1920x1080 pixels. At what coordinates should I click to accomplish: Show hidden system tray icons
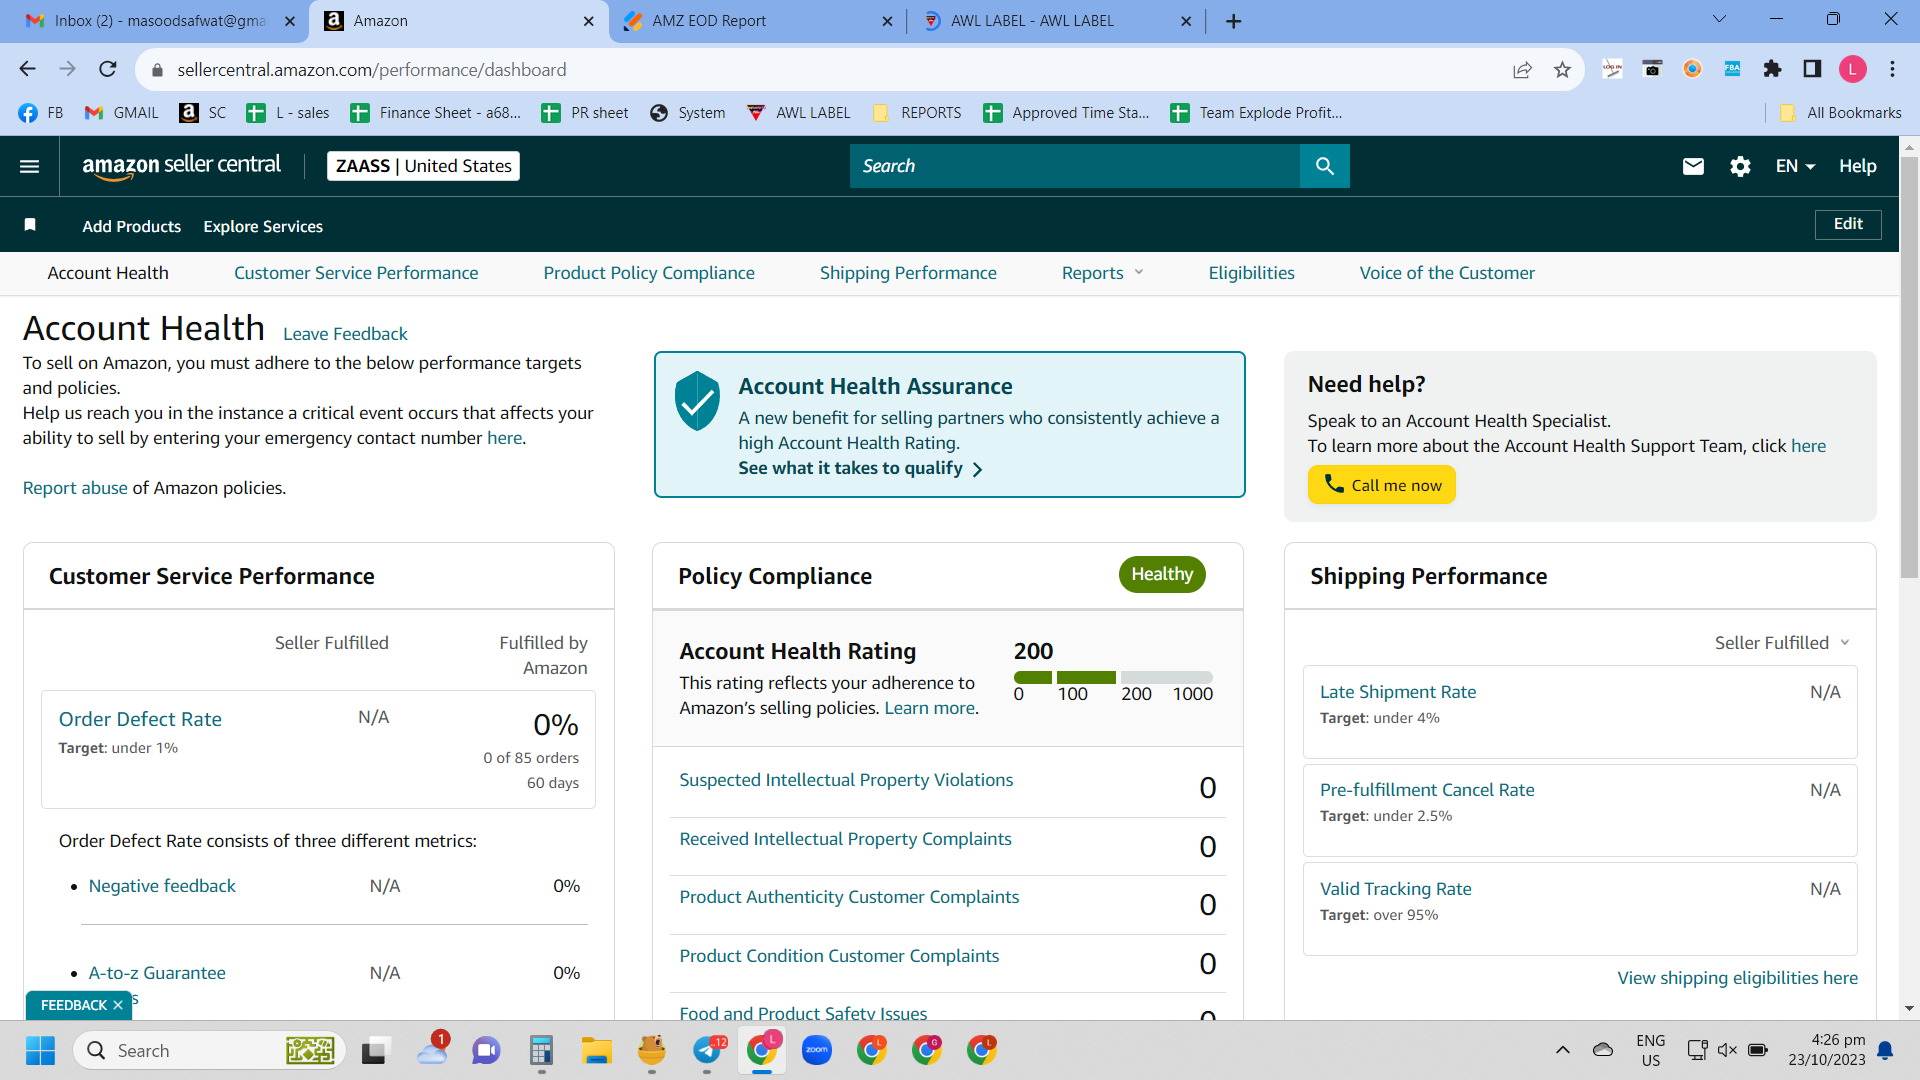click(1562, 1050)
